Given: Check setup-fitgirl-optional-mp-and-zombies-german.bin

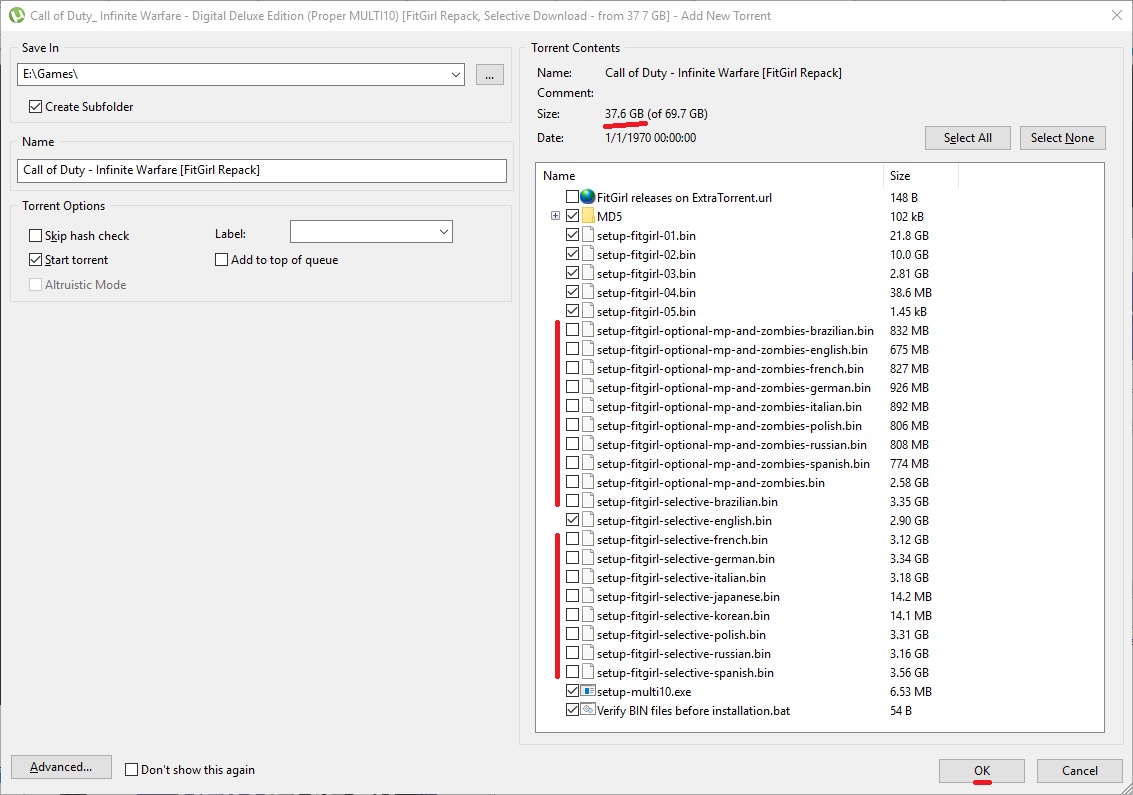Looking at the screenshot, I should coord(572,387).
